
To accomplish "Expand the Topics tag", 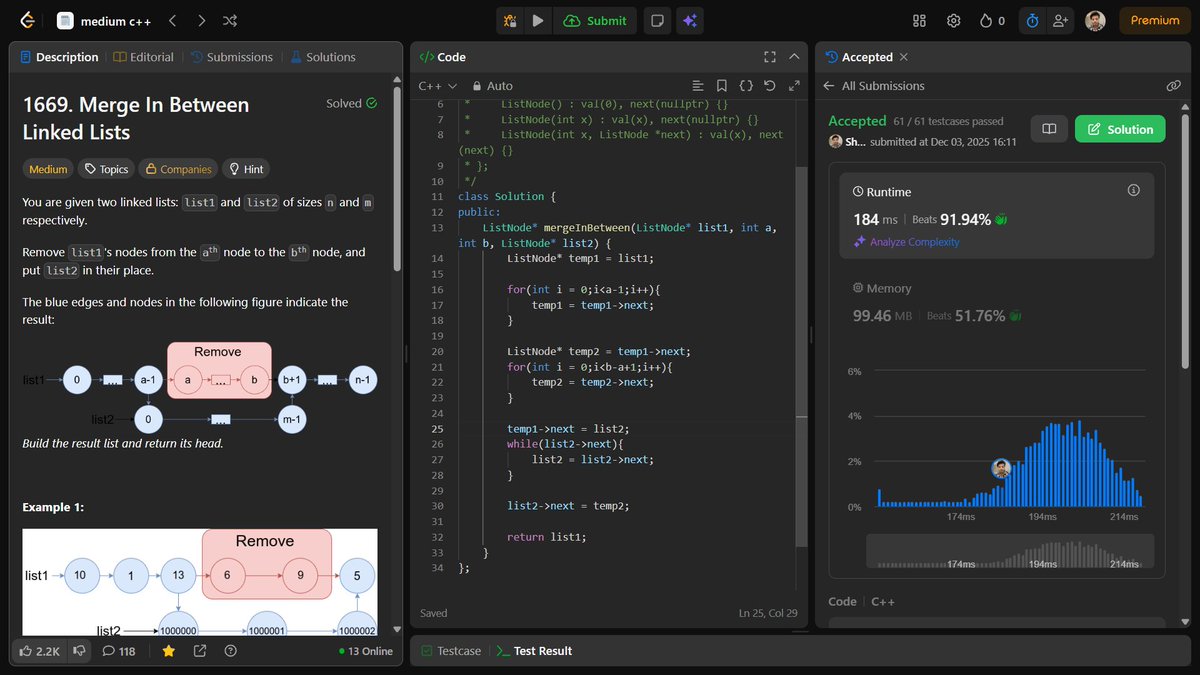I will [x=106, y=169].
